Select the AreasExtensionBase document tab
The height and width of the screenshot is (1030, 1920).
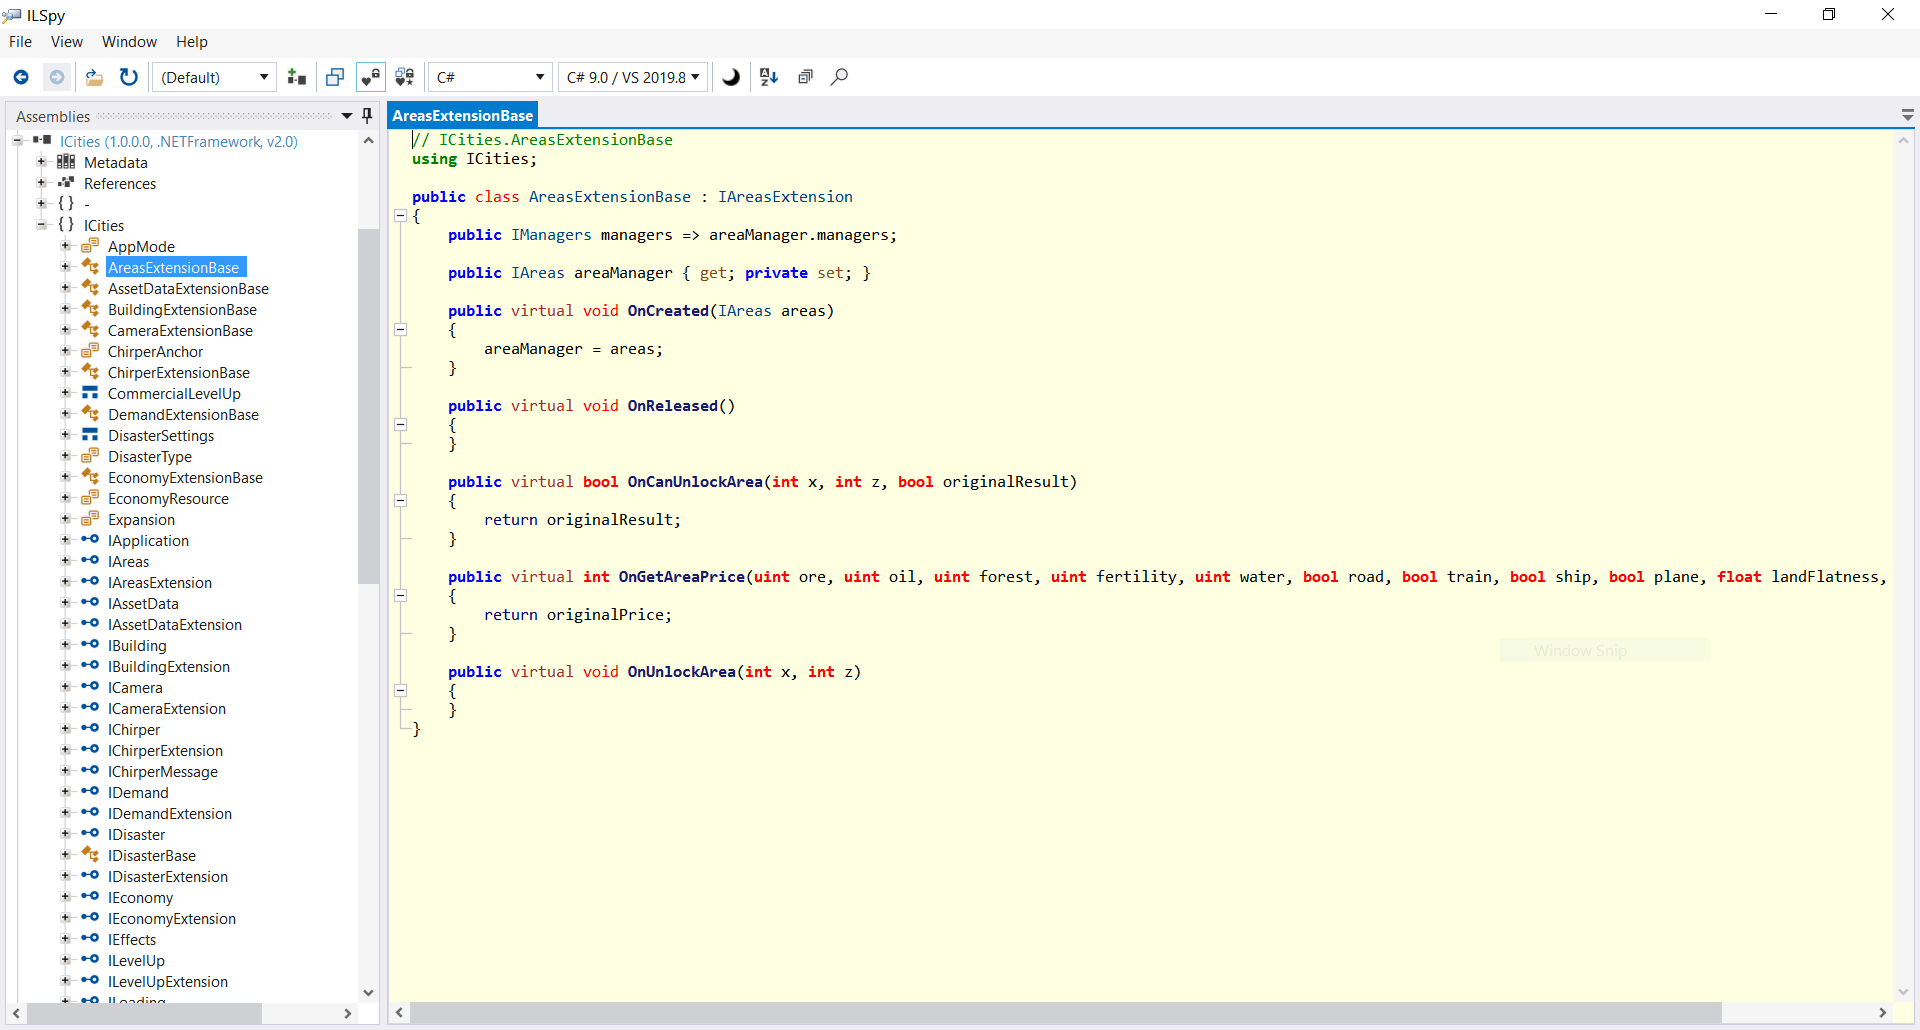click(462, 116)
